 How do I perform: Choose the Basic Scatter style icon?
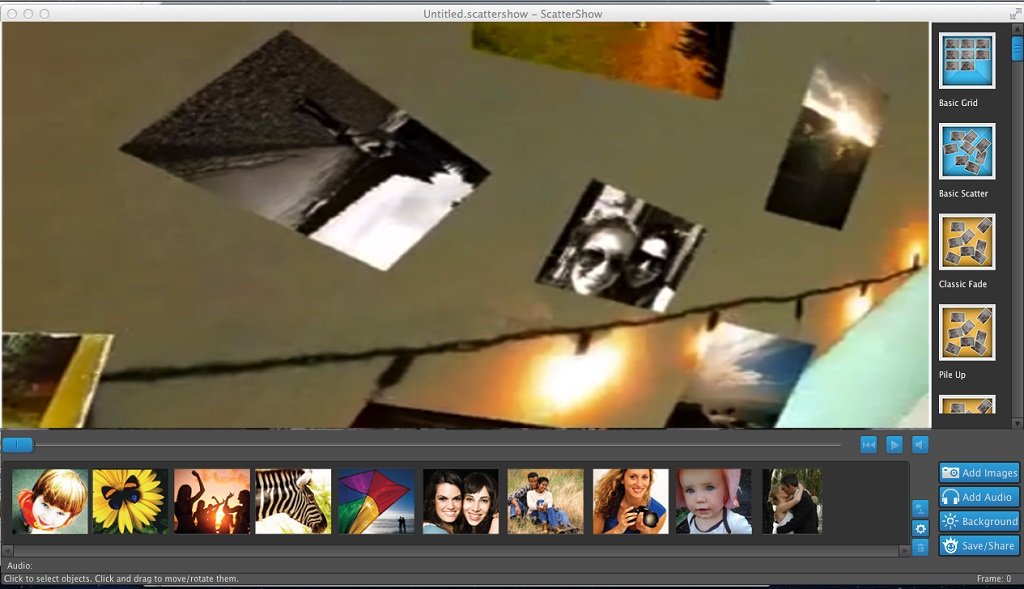point(966,151)
